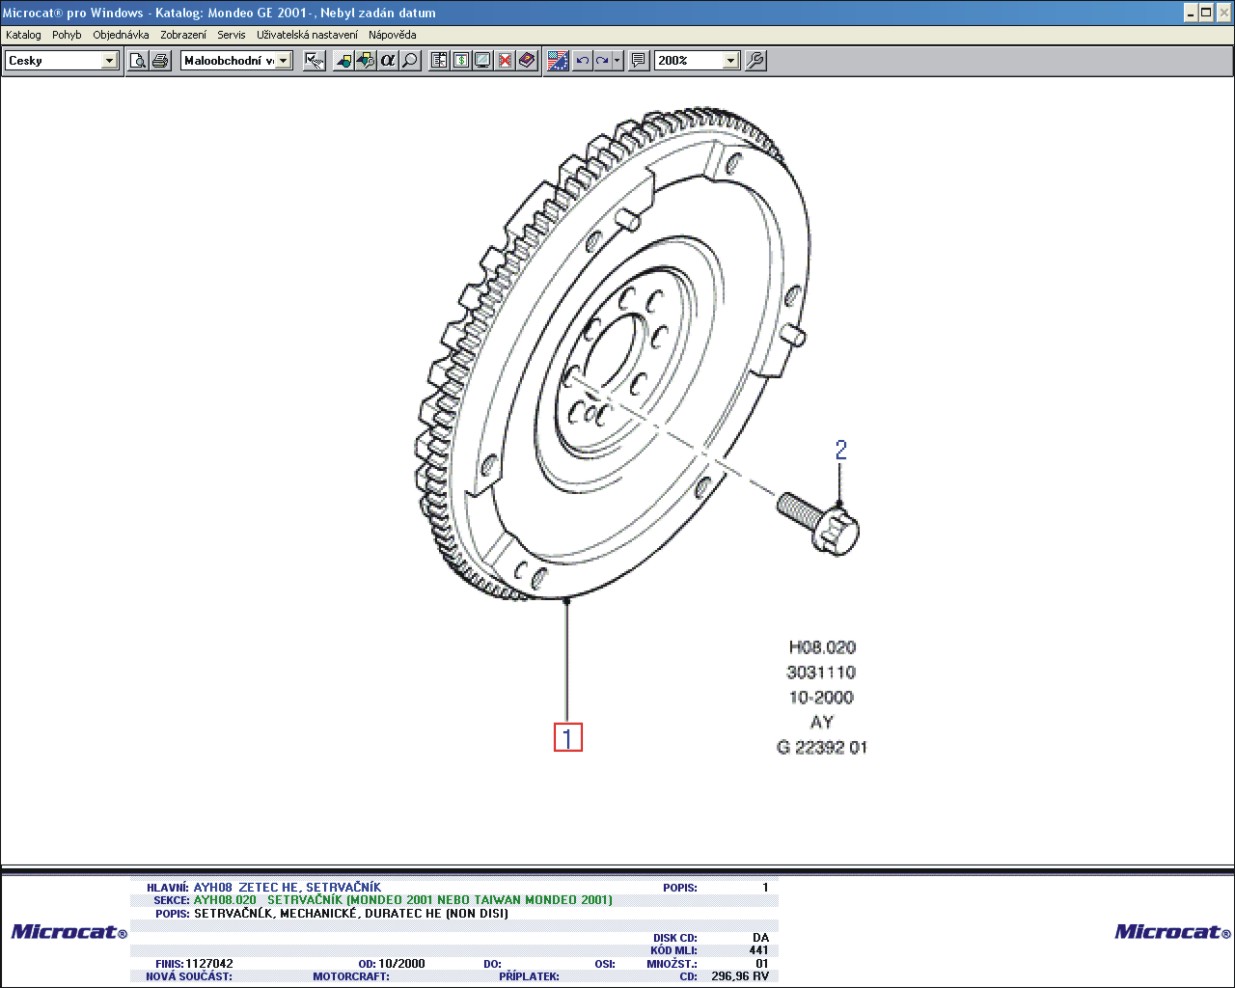Viewport: 1235px width, 988px height.
Task: Click the print preview icon
Action: click(x=138, y=61)
